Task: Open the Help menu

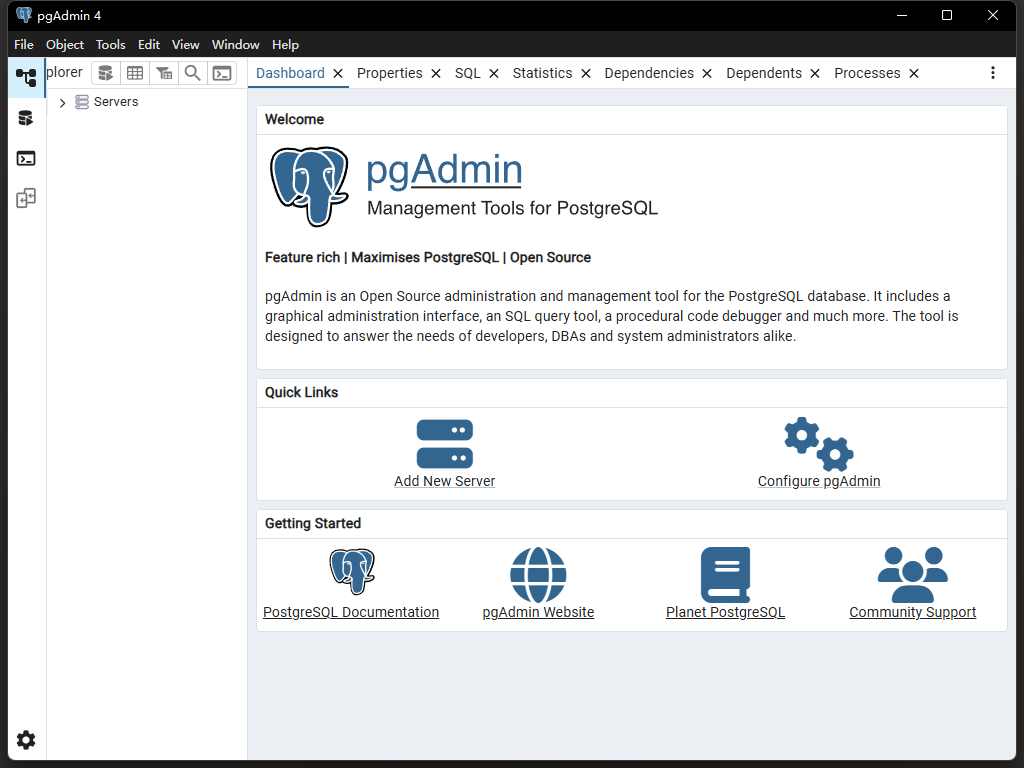Action: 285,44
